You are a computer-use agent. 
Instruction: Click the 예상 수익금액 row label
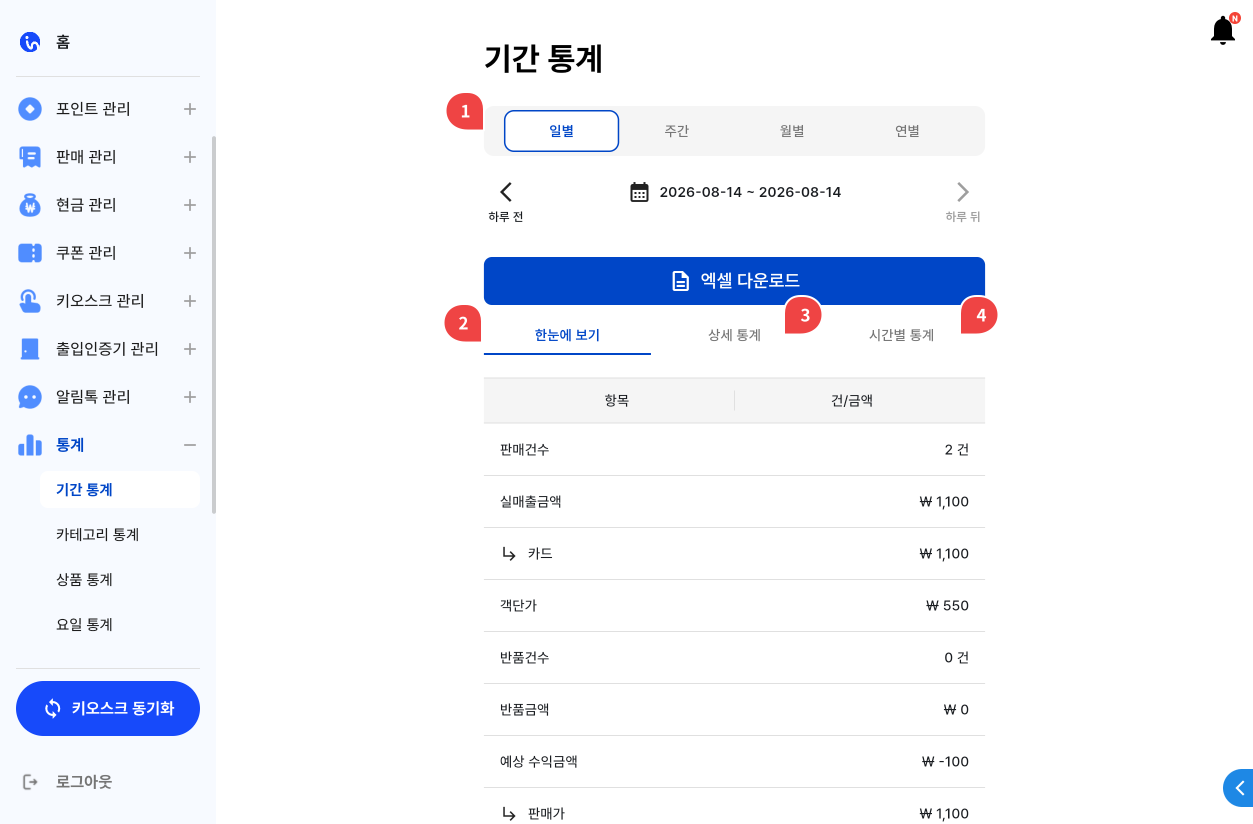(539, 762)
